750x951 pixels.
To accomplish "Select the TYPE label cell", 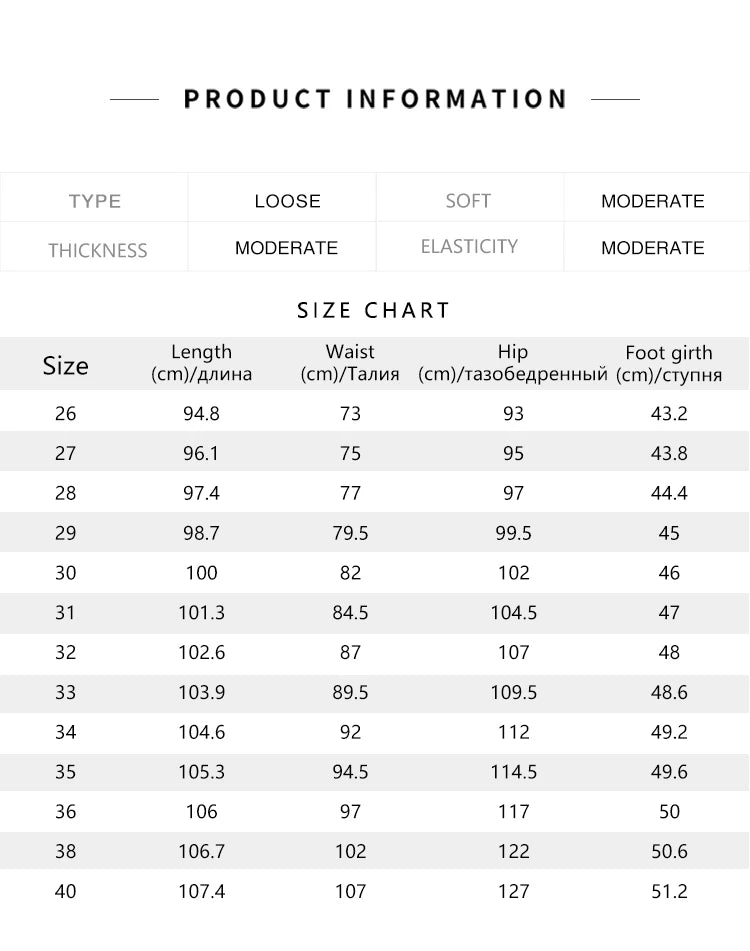I will pos(95,201).
